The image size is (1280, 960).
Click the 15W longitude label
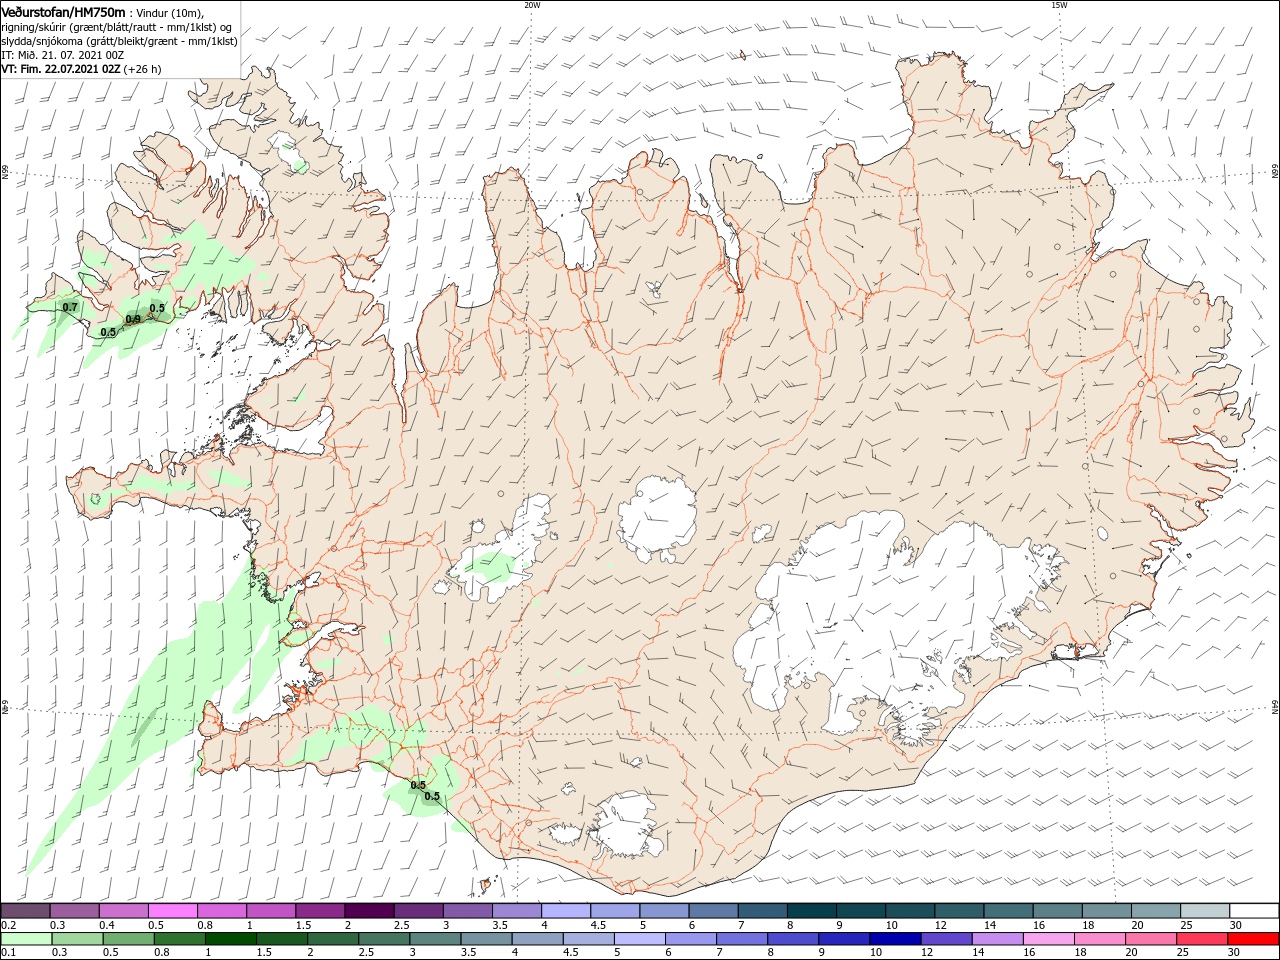pyautogui.click(x=1059, y=4)
